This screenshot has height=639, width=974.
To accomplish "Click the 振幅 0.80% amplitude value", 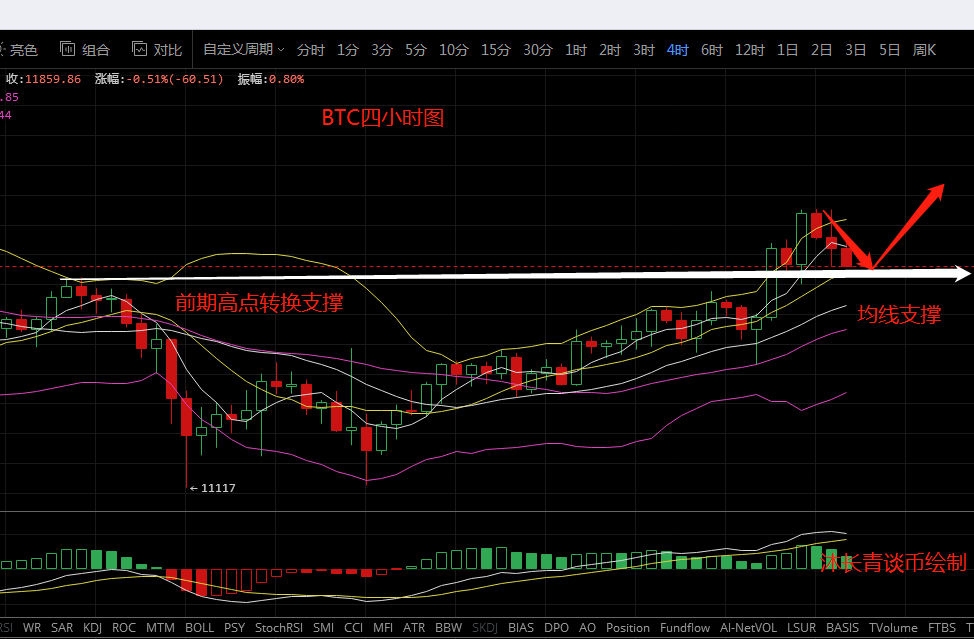I will (x=271, y=79).
